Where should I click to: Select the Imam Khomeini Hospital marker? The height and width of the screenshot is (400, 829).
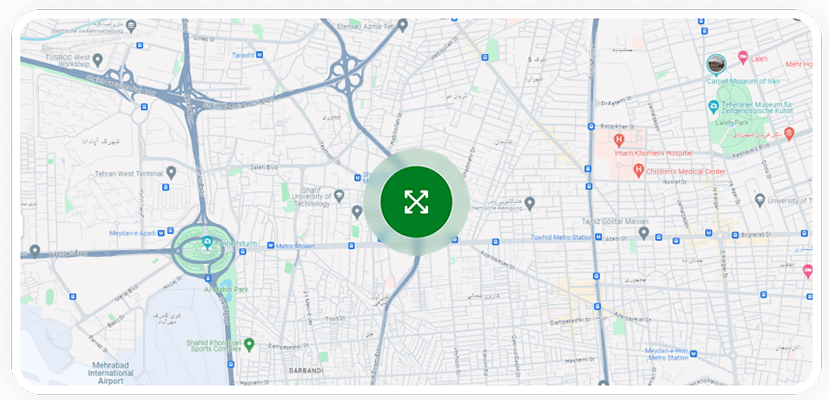pos(619,141)
